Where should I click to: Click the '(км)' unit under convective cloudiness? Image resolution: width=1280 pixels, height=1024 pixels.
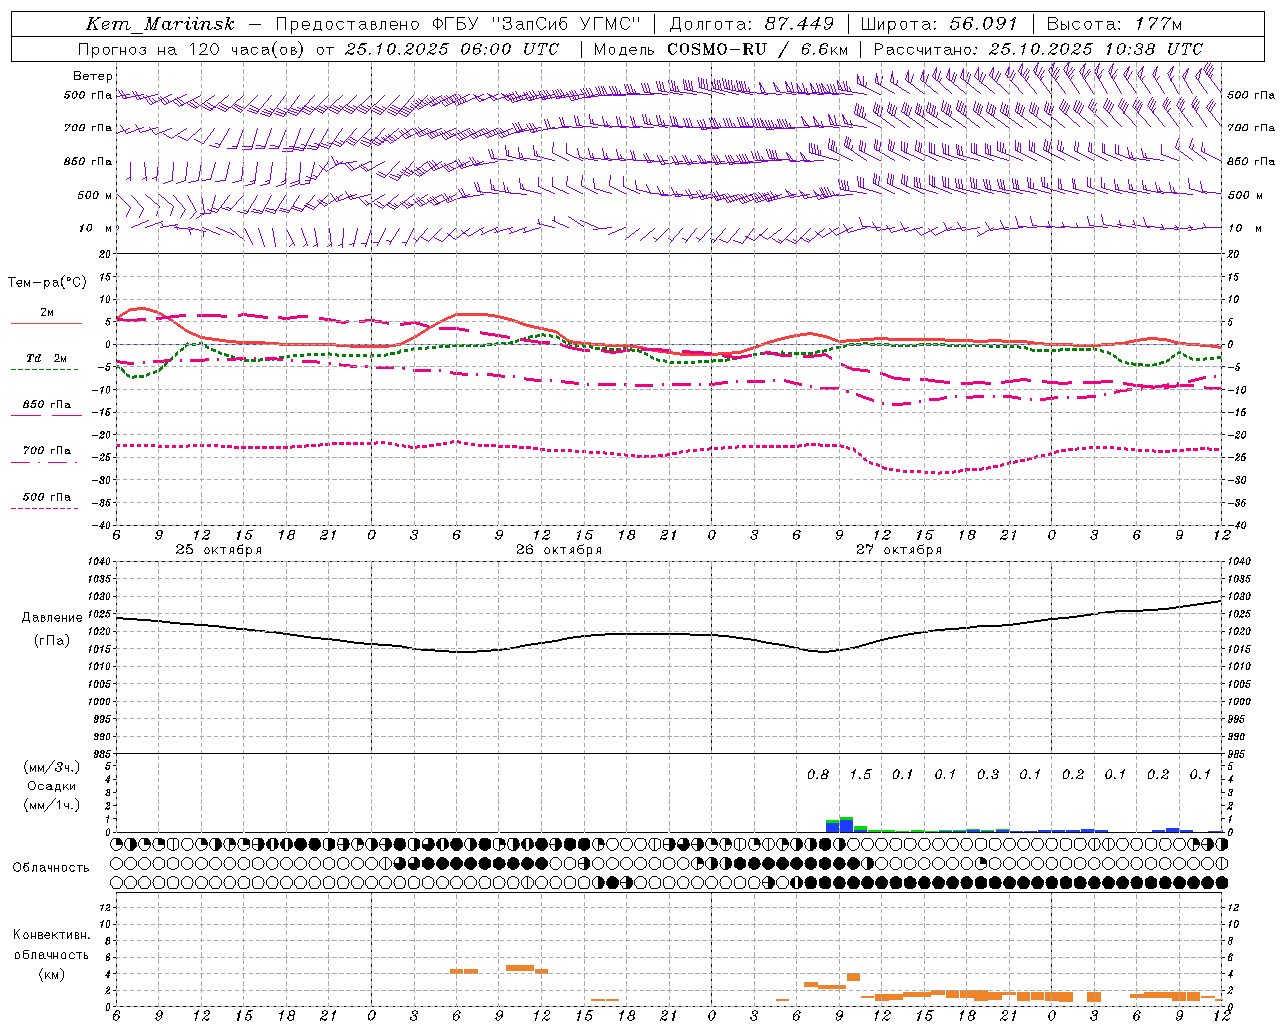pyautogui.click(x=52, y=974)
